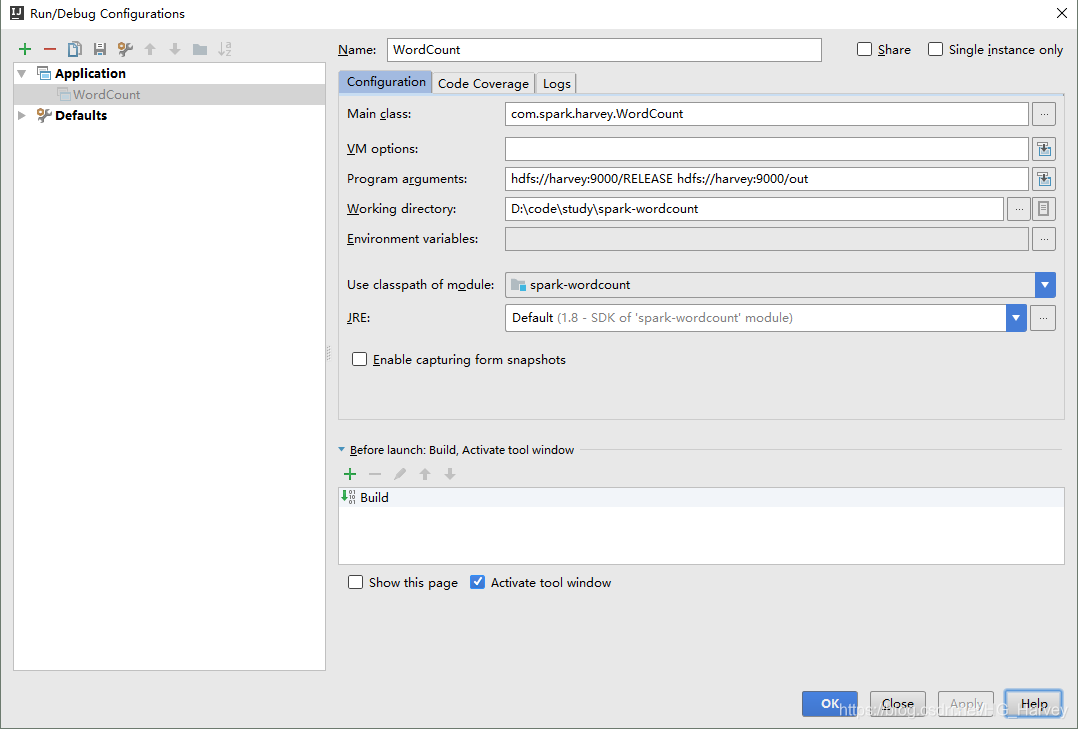1078x729 pixels.
Task: Move configuration up with toolbar arrow
Action: [x=150, y=49]
